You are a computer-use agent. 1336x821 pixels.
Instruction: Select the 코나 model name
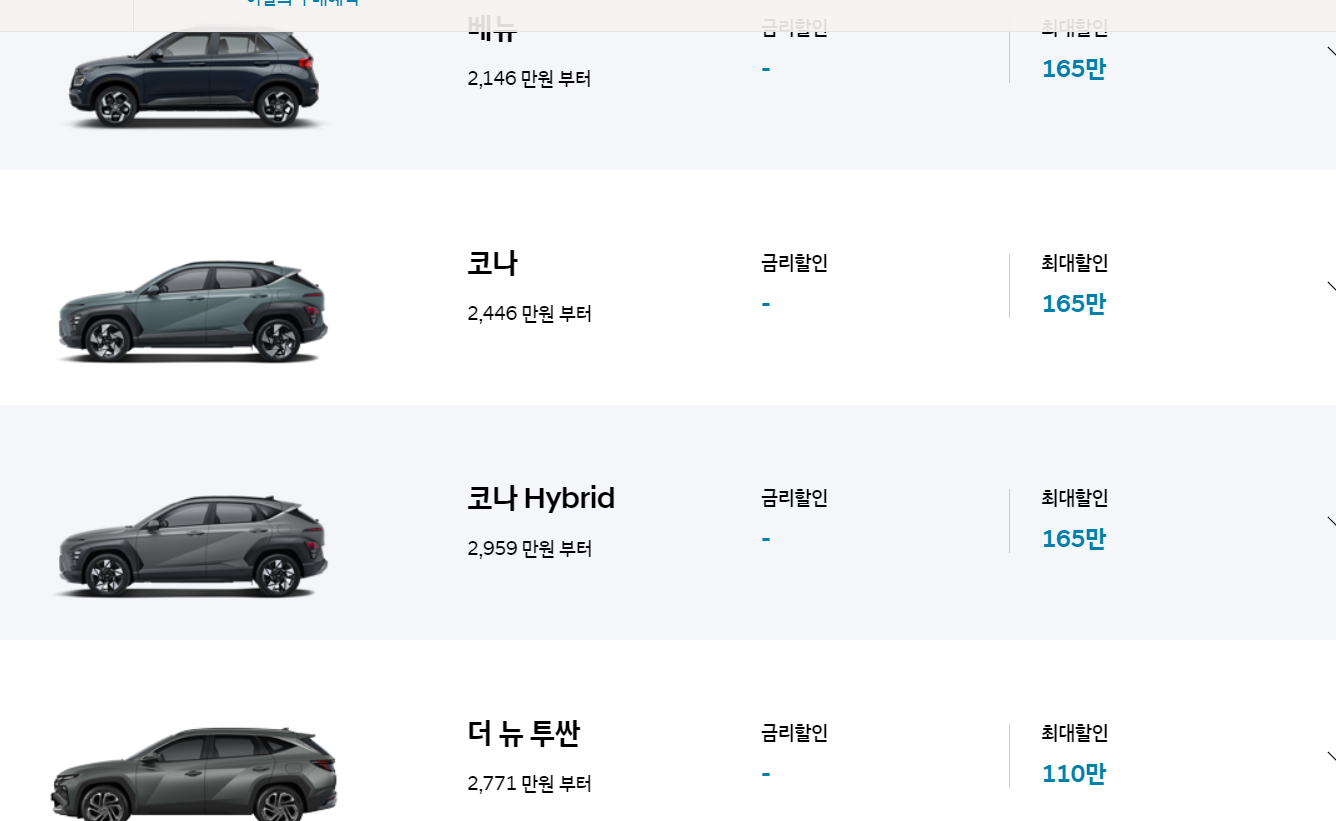click(x=492, y=263)
